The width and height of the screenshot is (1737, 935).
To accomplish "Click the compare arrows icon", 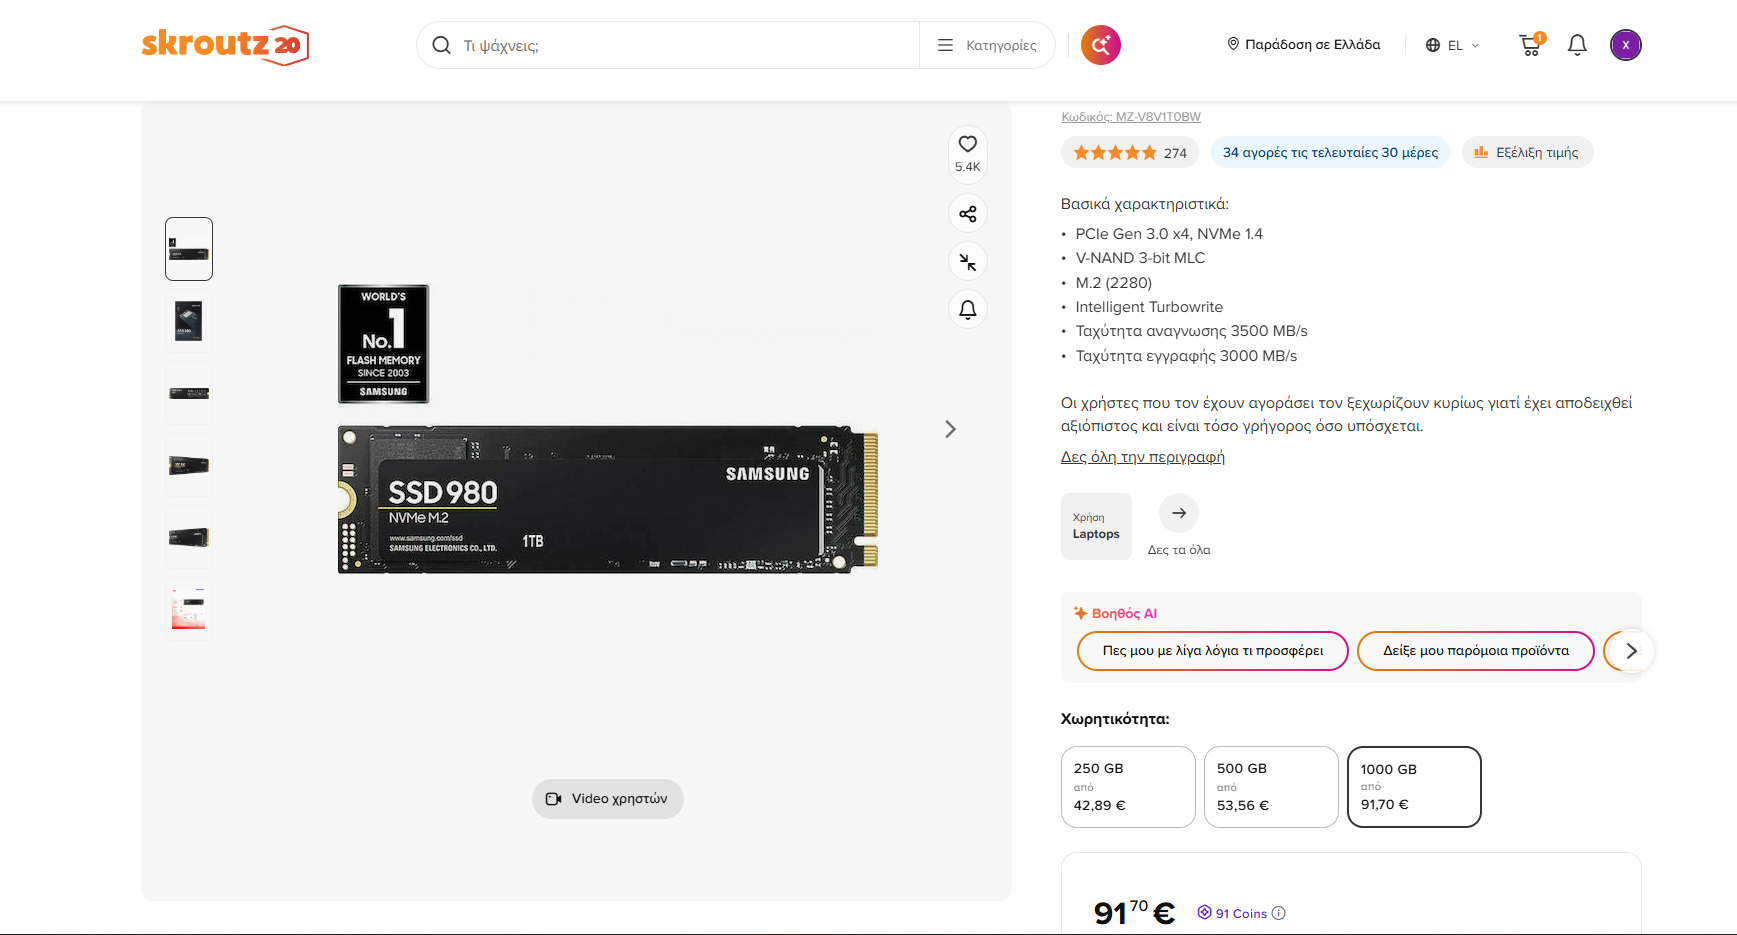I will 968,262.
